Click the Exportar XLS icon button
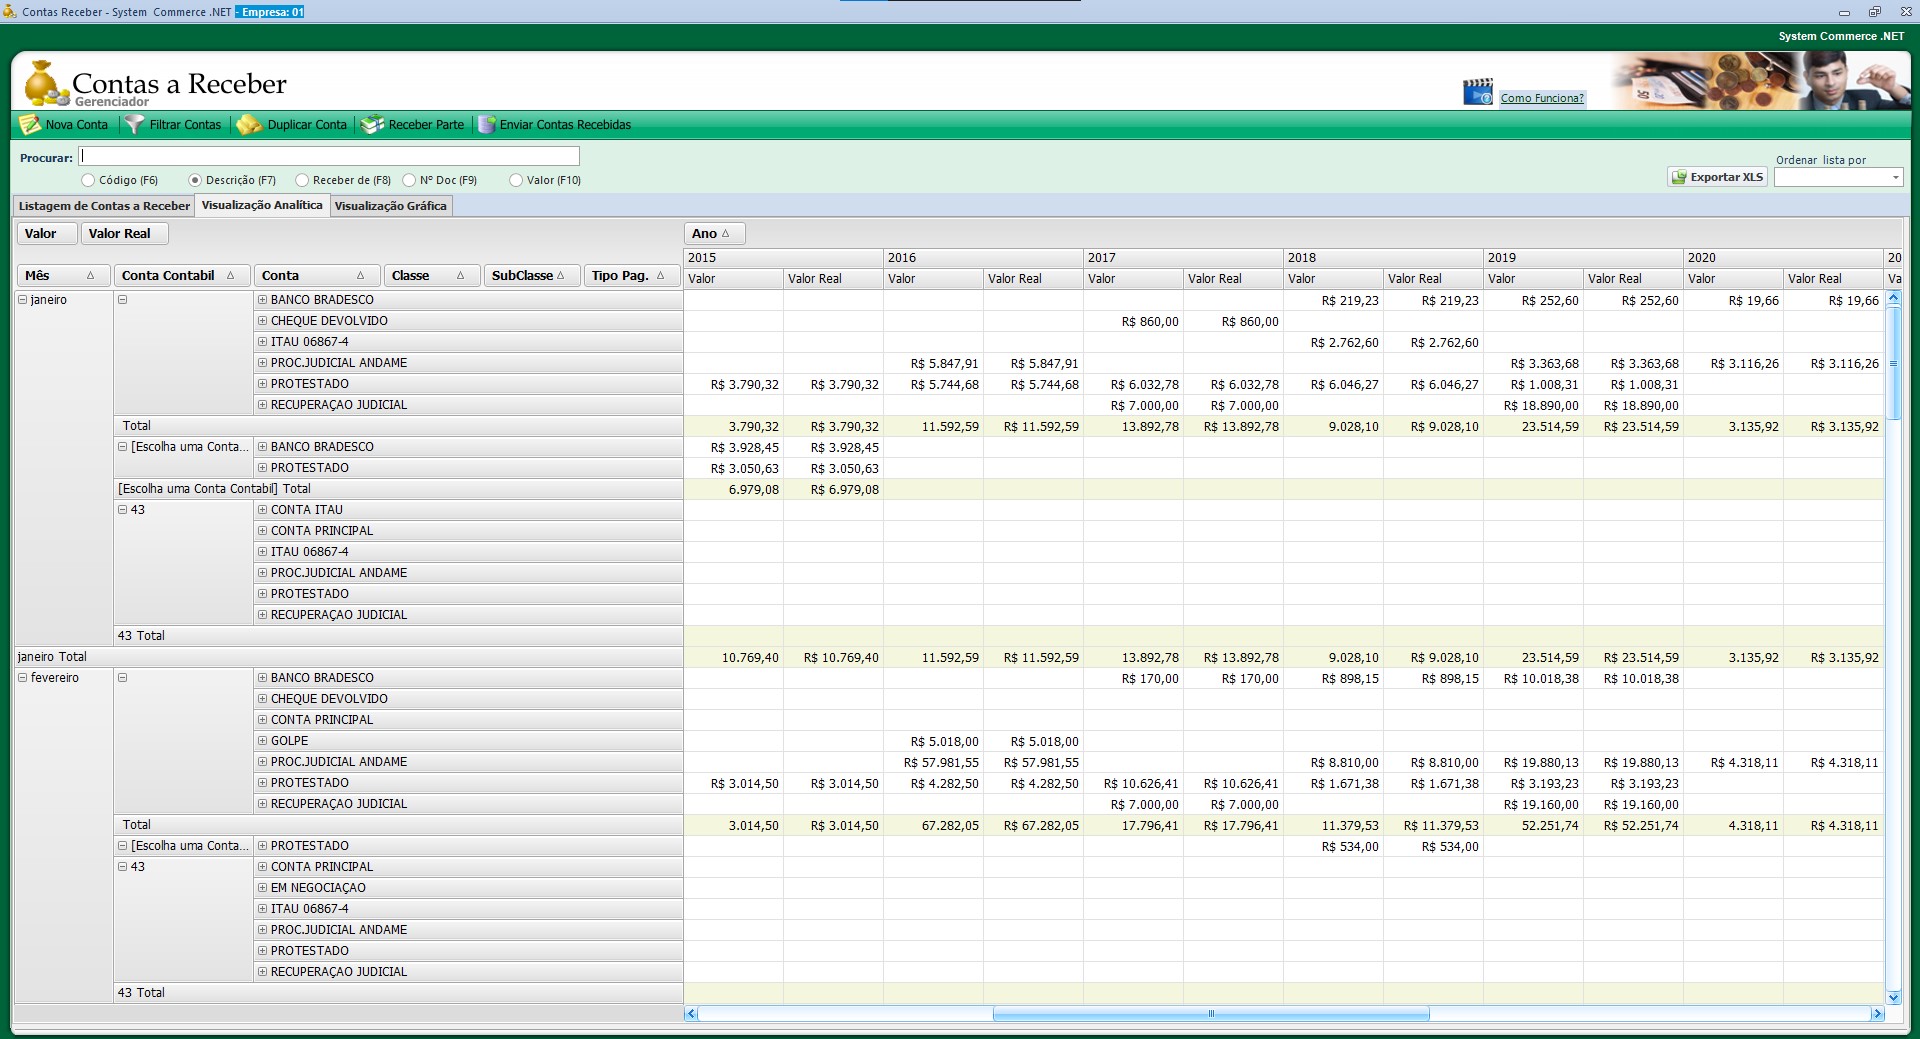This screenshot has width=1920, height=1039. tap(1679, 177)
